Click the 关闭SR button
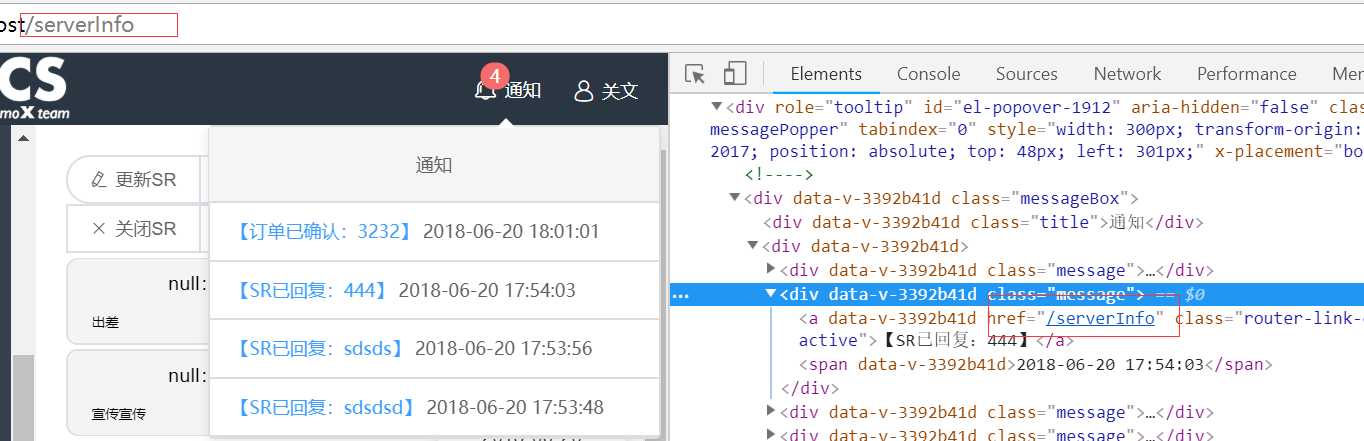This screenshot has width=1364, height=441. coord(134,229)
